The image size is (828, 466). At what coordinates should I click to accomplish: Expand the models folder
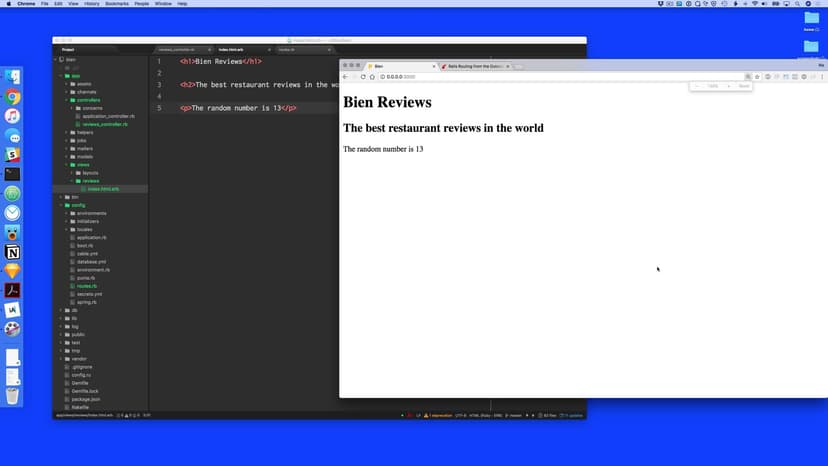pos(67,157)
